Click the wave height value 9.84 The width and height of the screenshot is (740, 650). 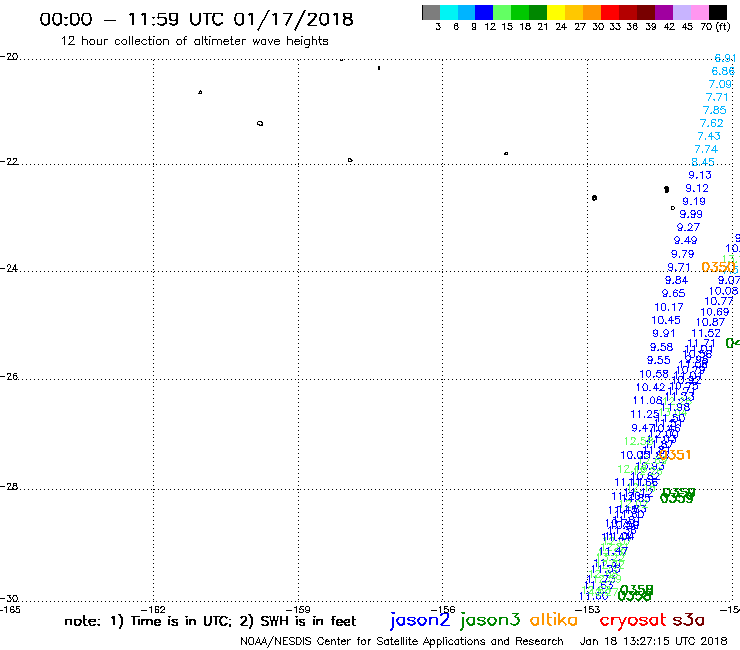click(676, 280)
